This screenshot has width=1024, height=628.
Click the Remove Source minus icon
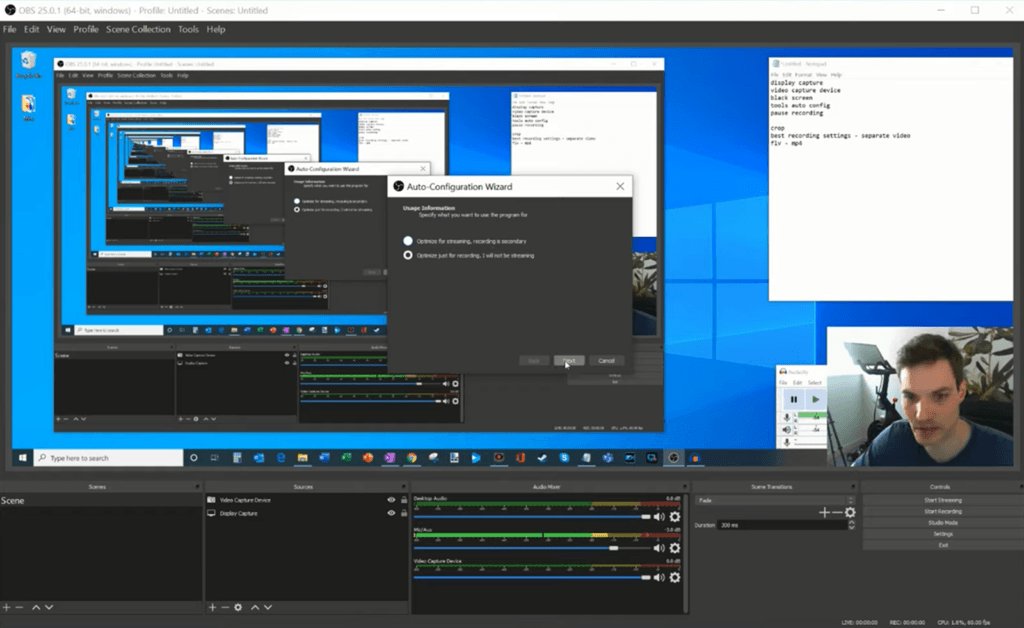point(225,607)
